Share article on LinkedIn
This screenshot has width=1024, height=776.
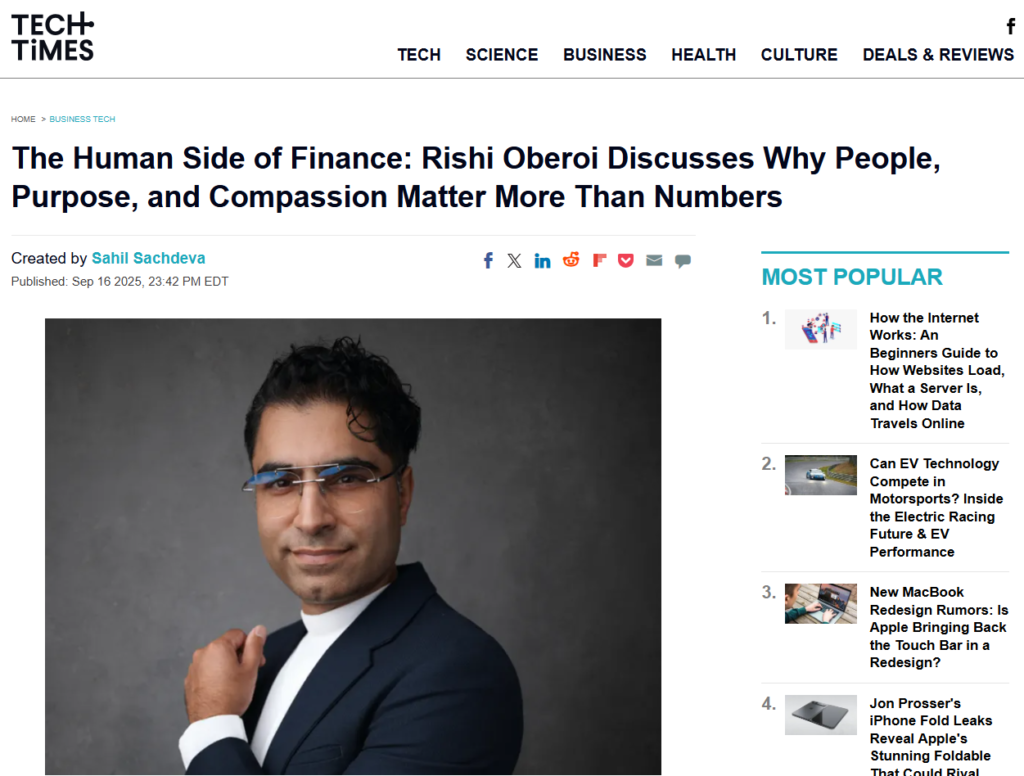542,260
